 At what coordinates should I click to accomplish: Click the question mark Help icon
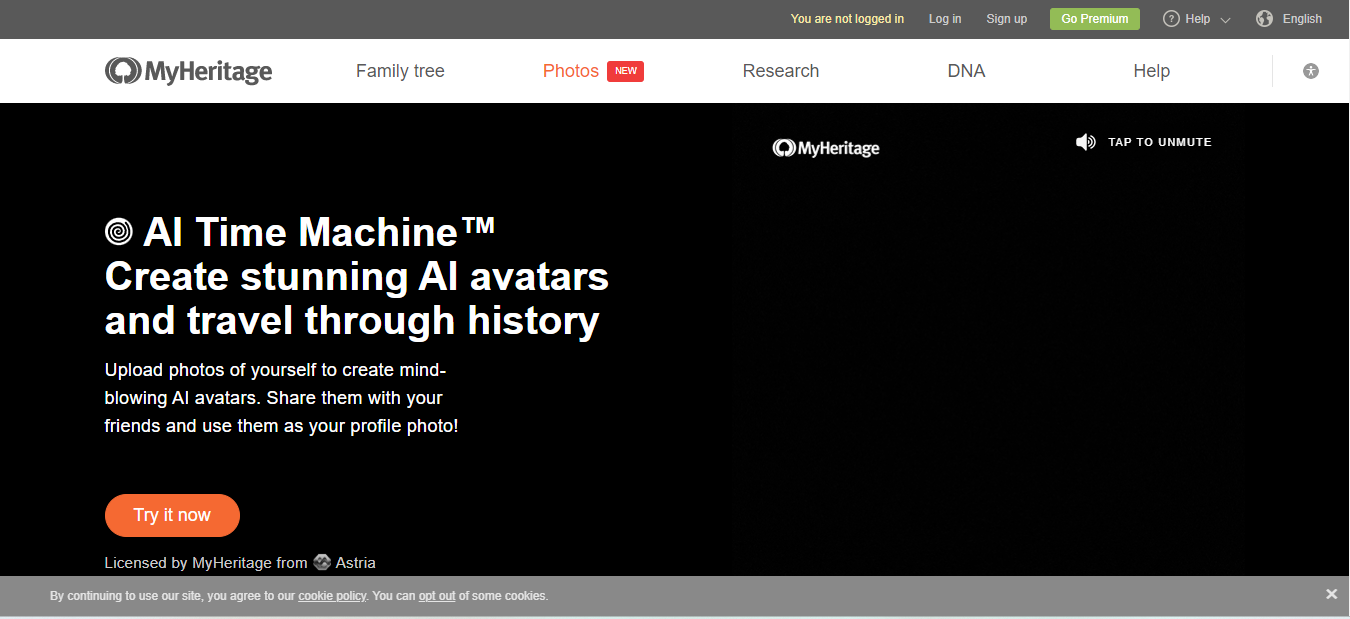pos(1171,19)
